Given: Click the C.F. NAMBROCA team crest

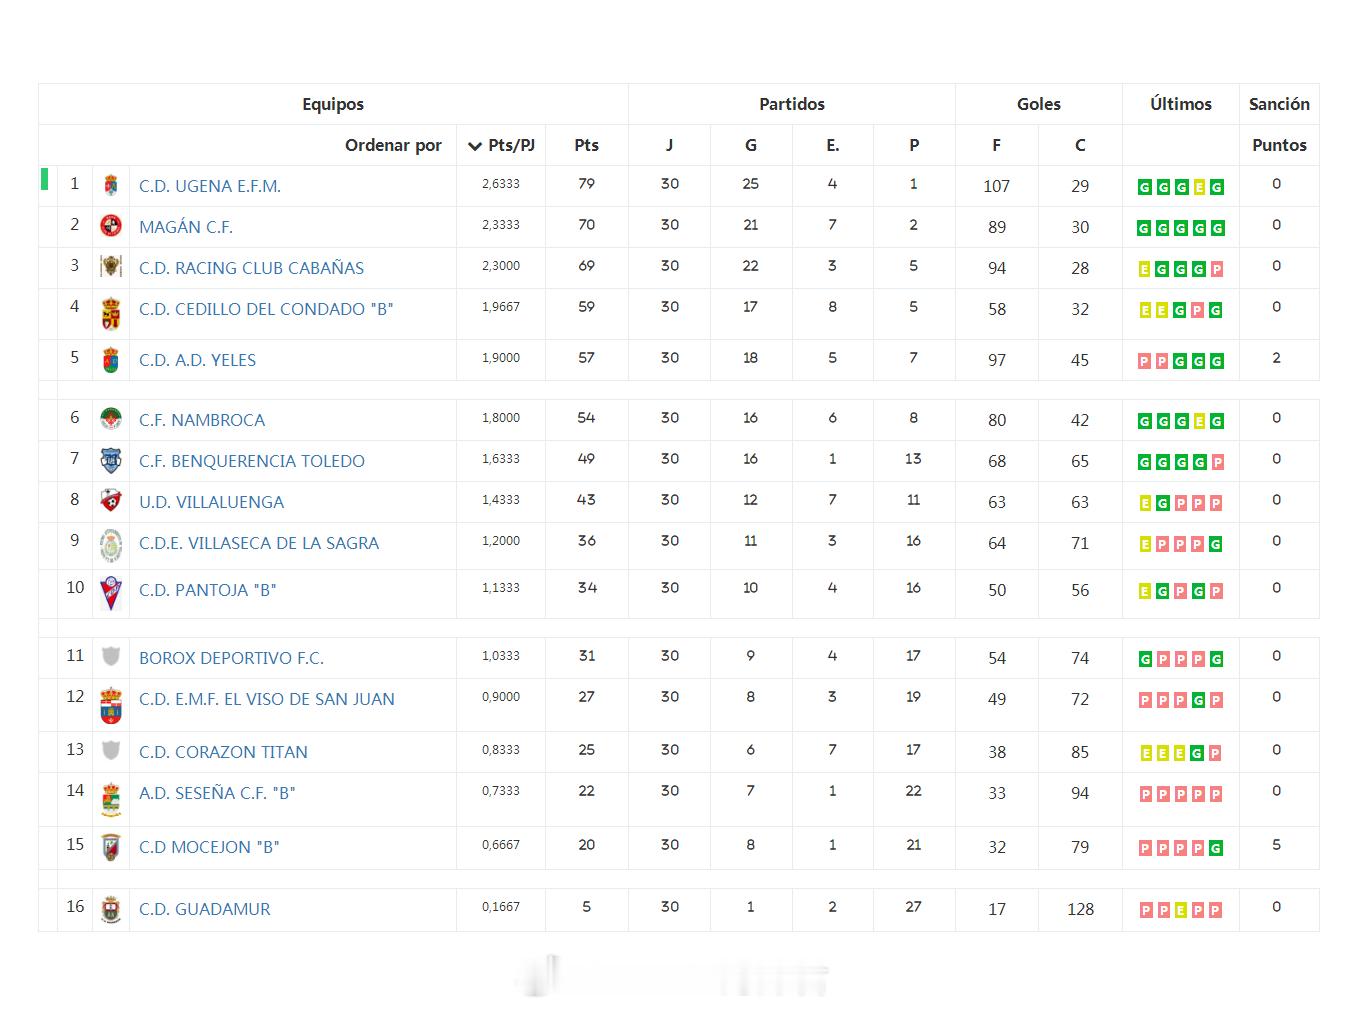Looking at the screenshot, I should pyautogui.click(x=111, y=419).
